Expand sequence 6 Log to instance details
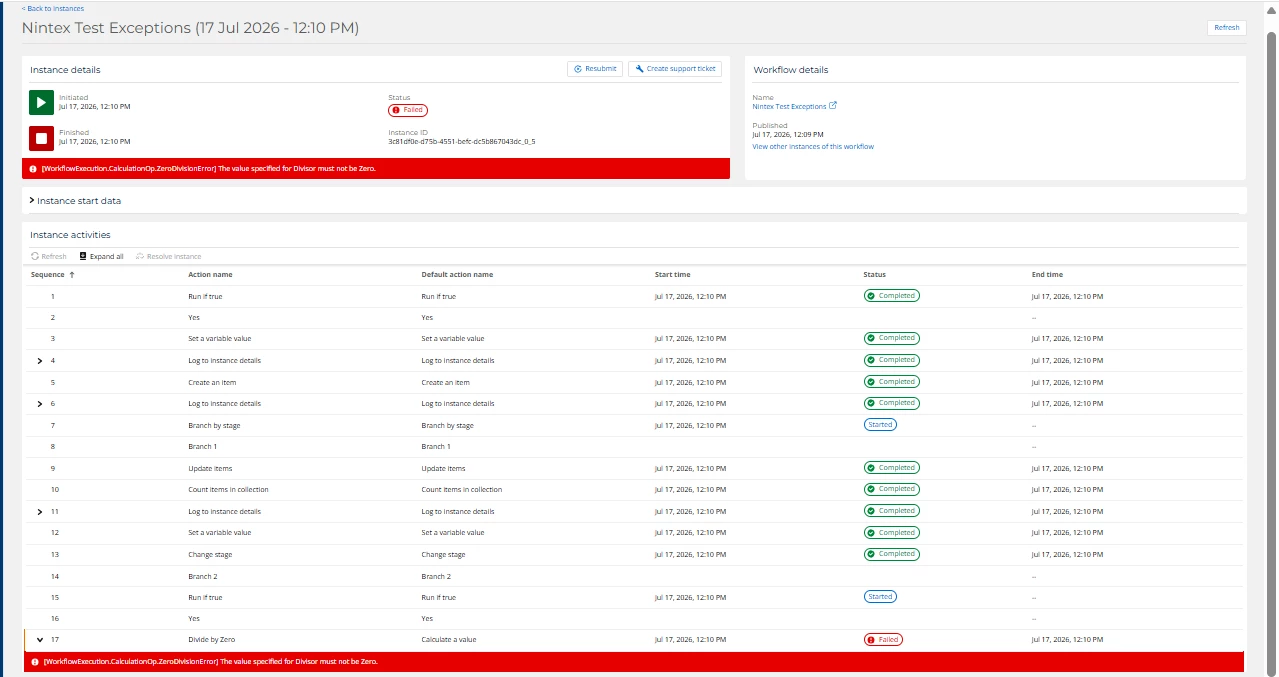Viewport: 1279px width, 677px height. [x=40, y=404]
